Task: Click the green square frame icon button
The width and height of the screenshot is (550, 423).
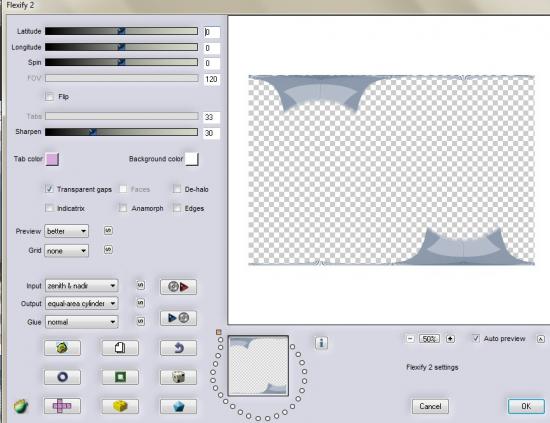Action: pos(120,377)
